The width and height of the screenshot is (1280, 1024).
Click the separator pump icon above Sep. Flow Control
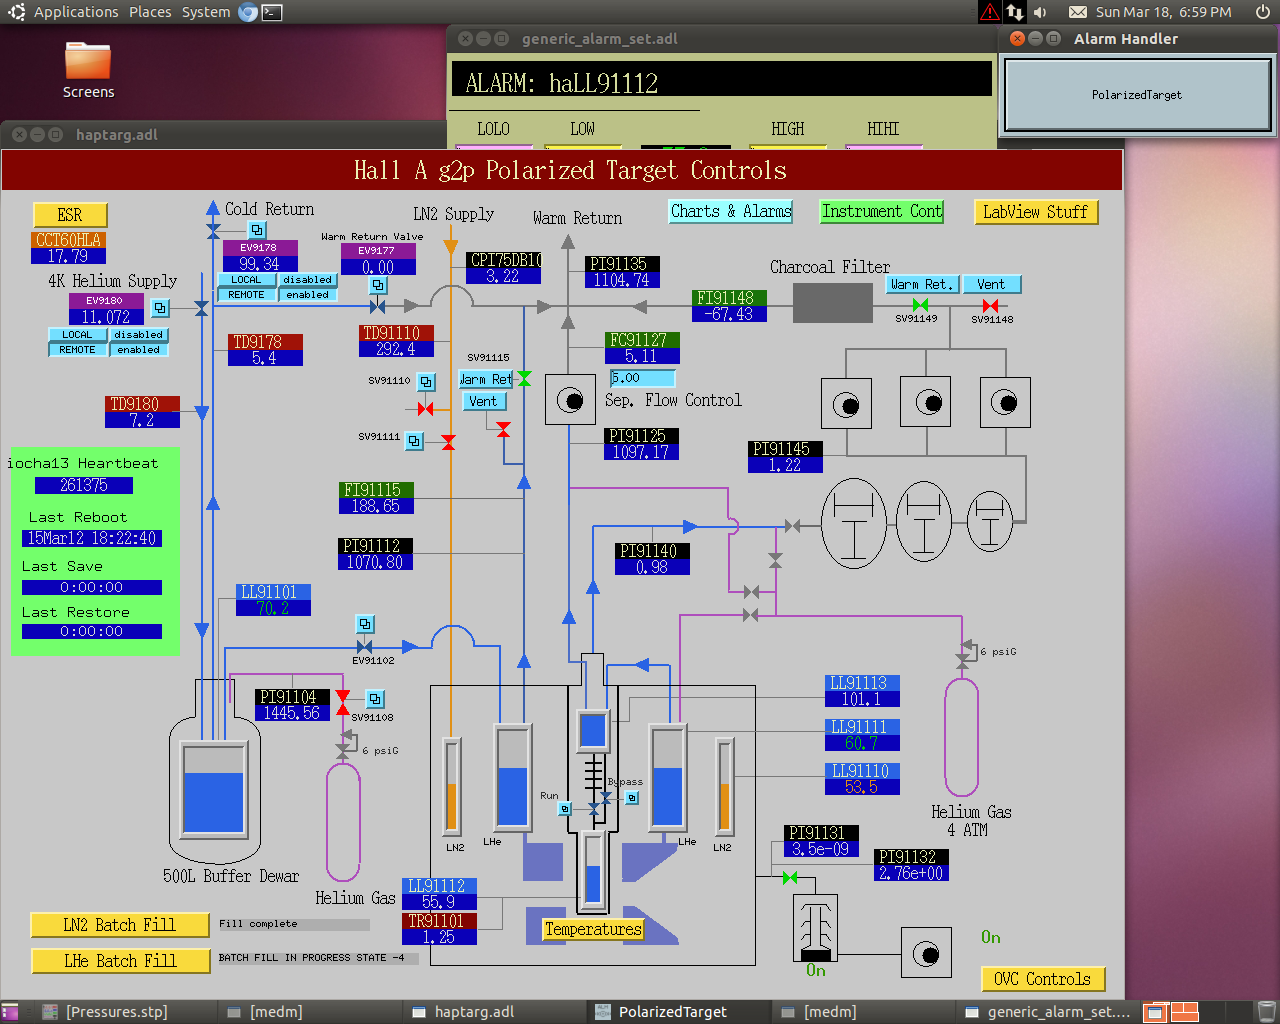(x=570, y=401)
